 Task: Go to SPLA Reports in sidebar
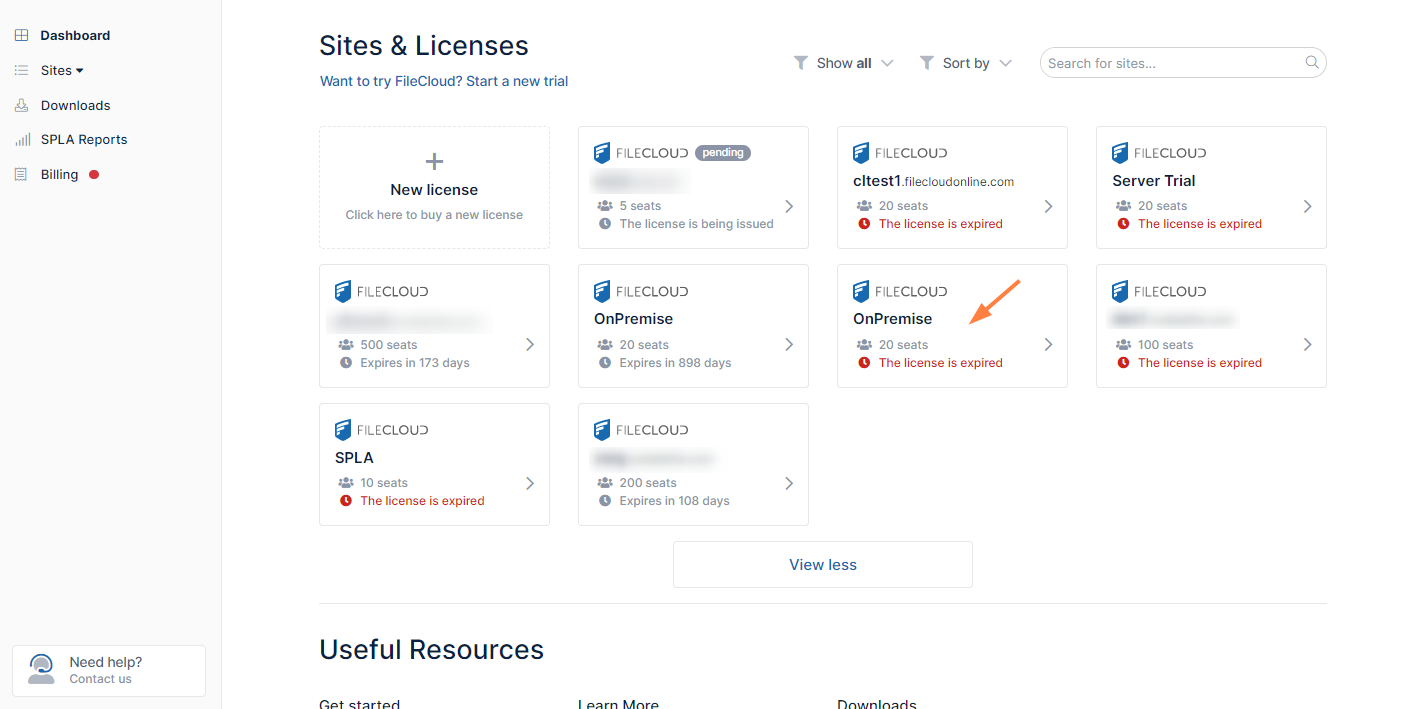tap(84, 140)
